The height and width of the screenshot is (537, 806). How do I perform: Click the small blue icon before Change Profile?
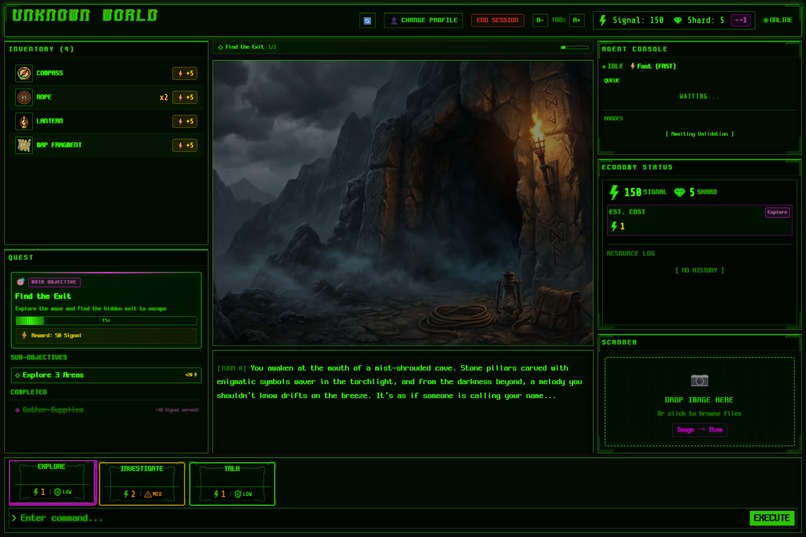[367, 21]
